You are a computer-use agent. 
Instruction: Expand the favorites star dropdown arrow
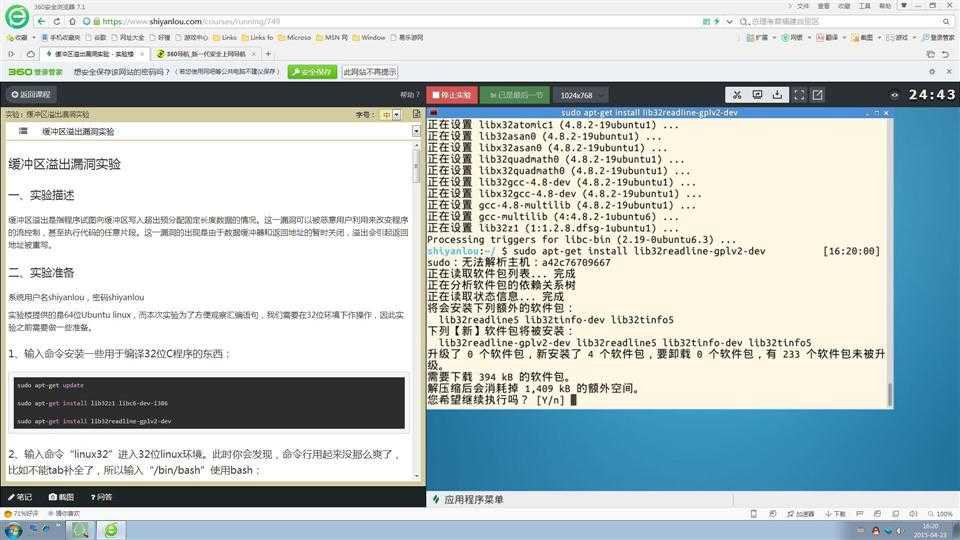(x=34, y=37)
